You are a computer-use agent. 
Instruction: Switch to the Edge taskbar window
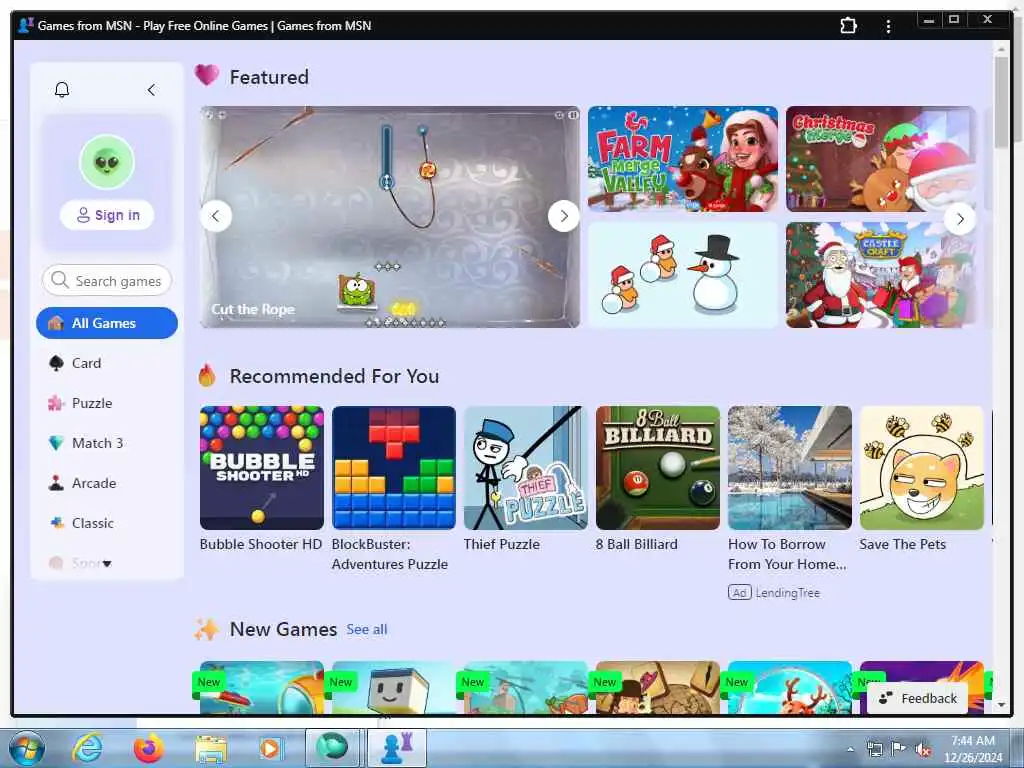(332, 748)
